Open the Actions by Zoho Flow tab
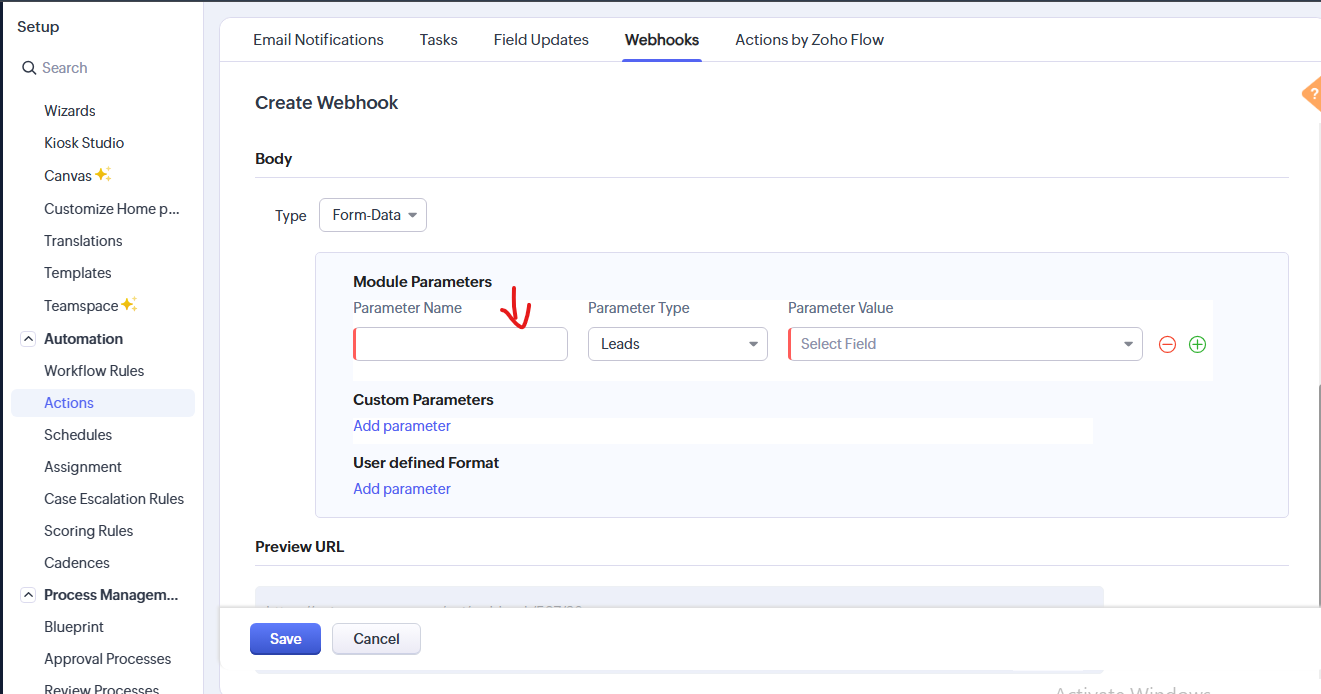 pyautogui.click(x=809, y=40)
